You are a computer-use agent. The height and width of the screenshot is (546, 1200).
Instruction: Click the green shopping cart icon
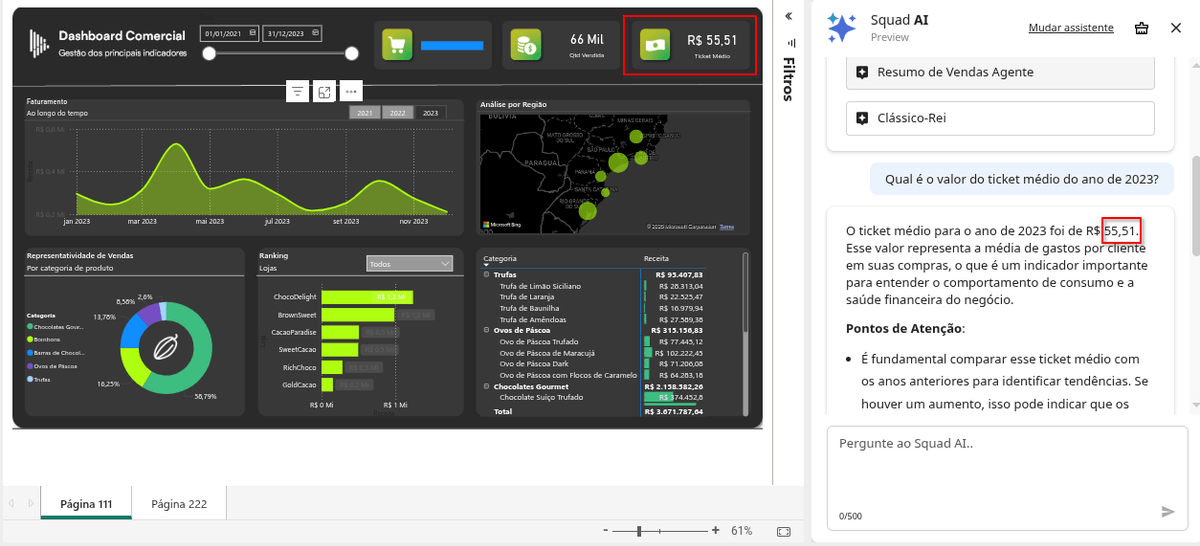(397, 45)
